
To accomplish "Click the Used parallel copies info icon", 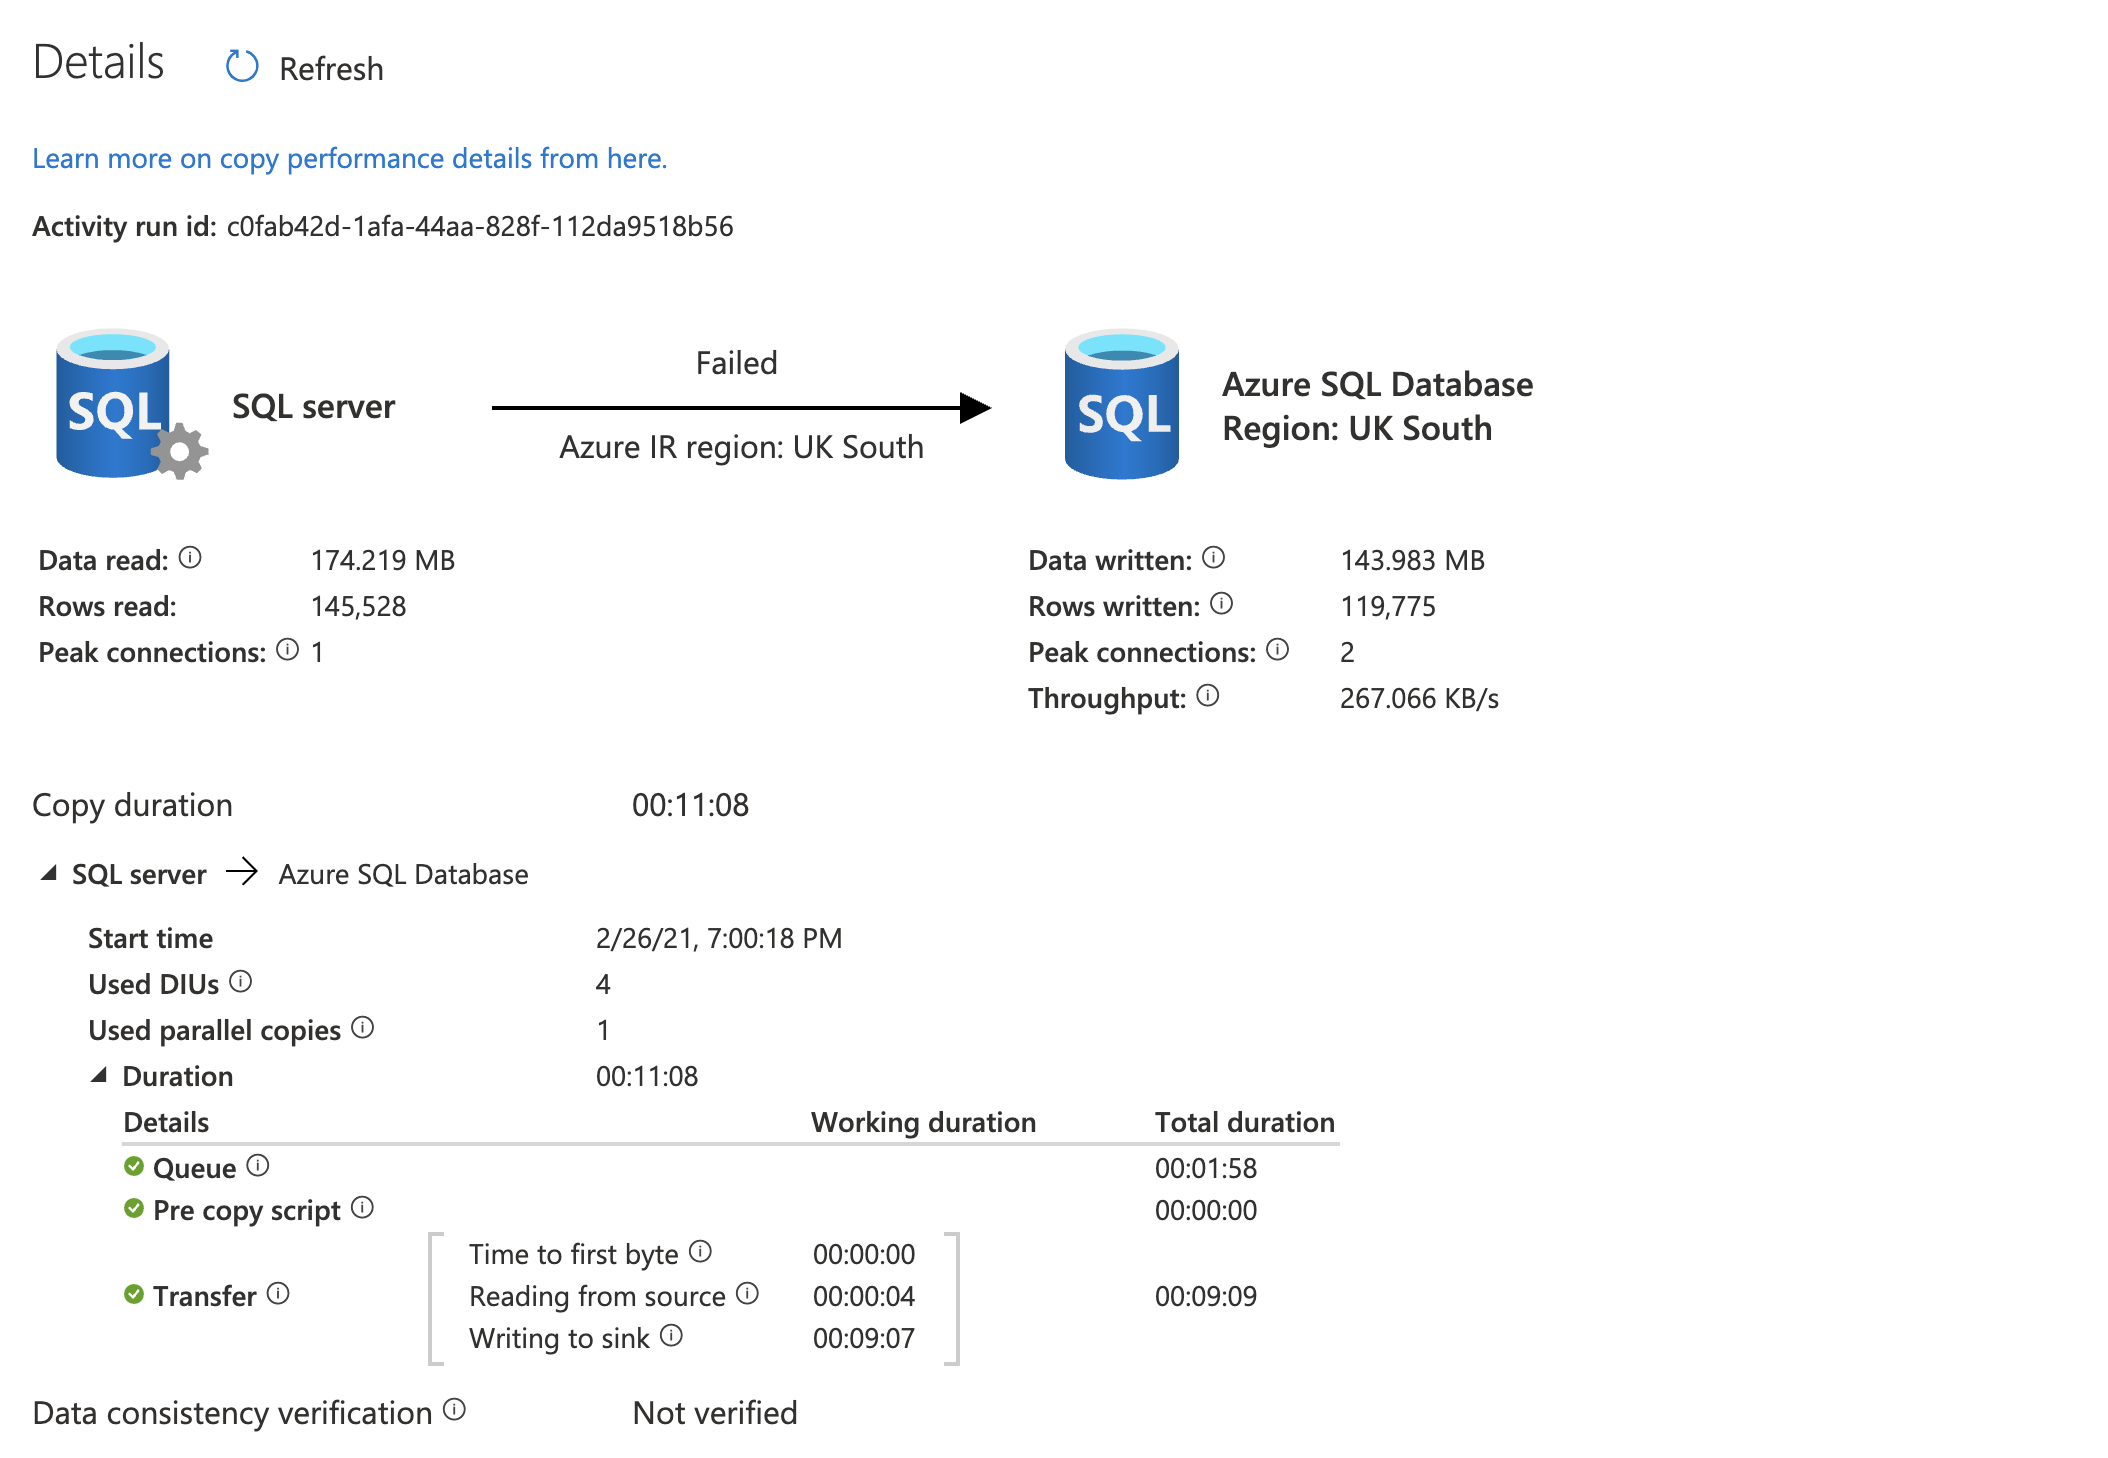I will tap(363, 1028).
